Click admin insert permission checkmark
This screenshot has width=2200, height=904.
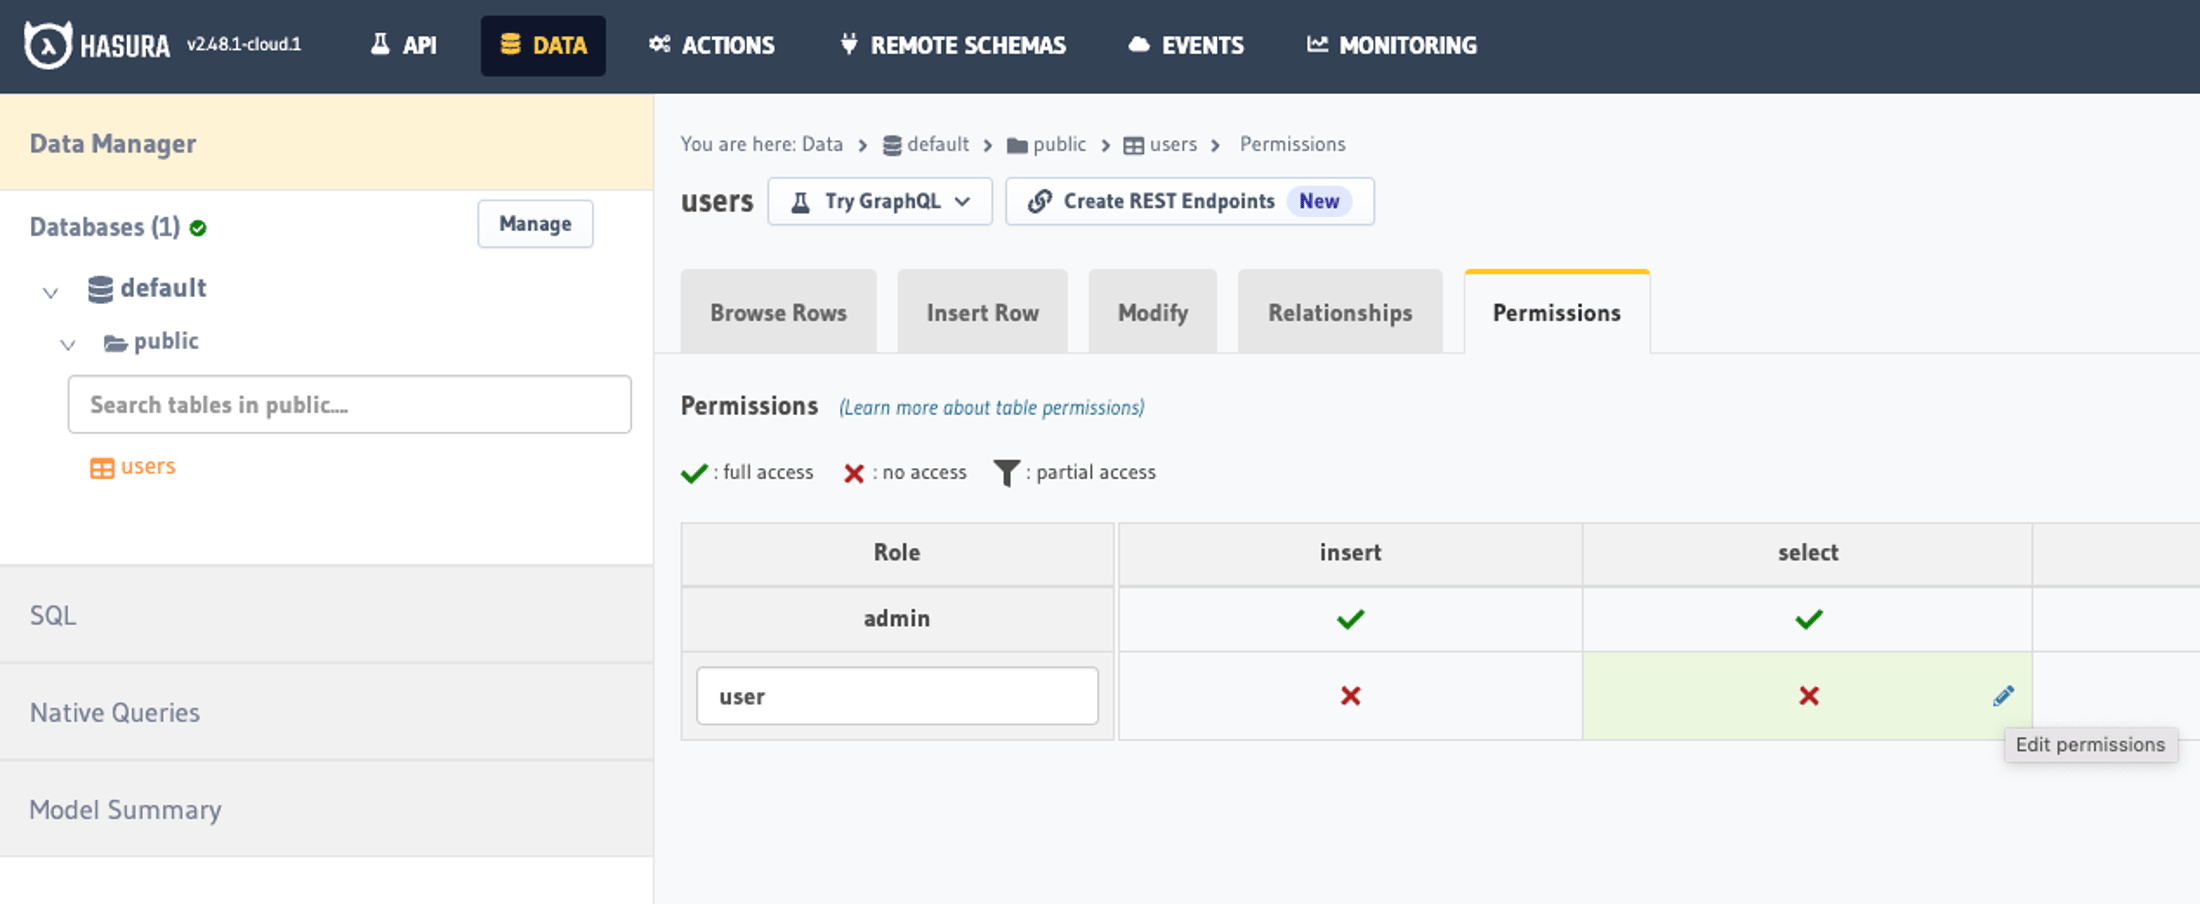pos(1350,619)
